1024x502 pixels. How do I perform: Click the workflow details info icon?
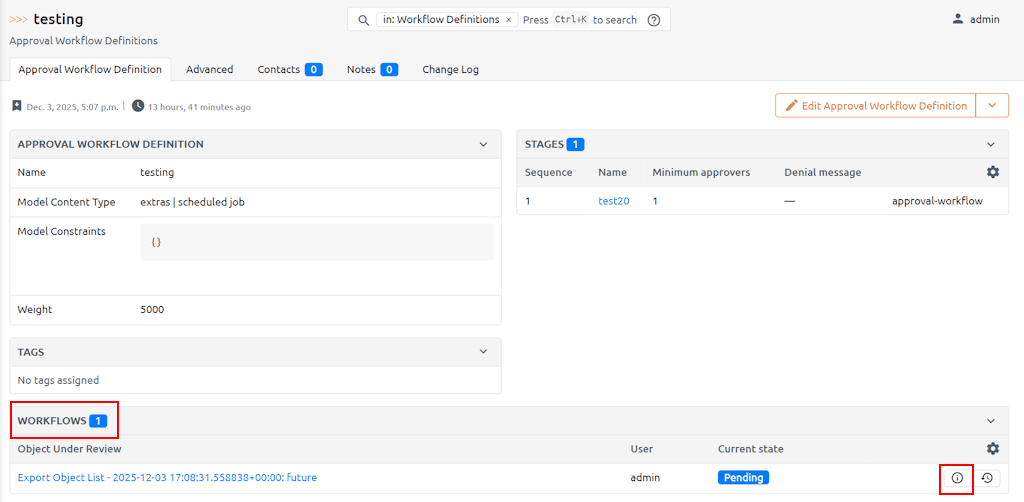tap(957, 478)
